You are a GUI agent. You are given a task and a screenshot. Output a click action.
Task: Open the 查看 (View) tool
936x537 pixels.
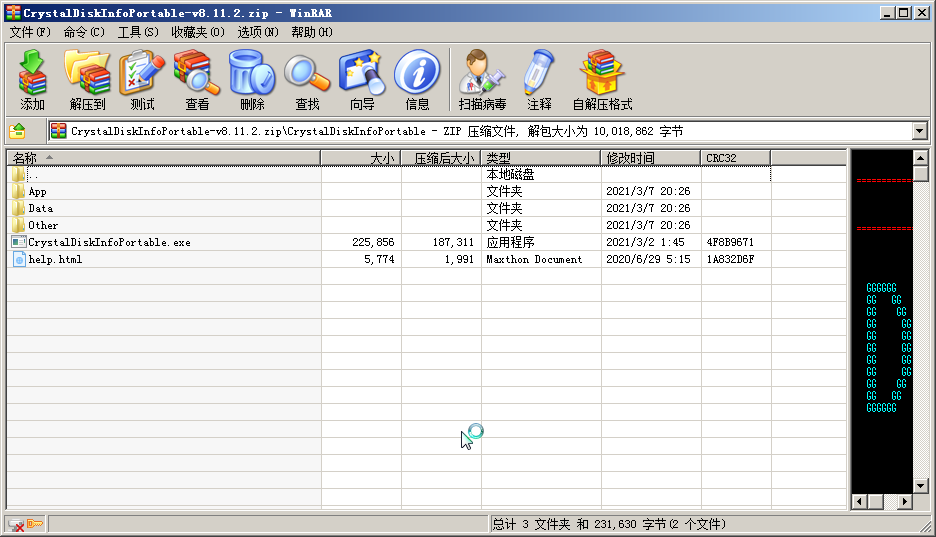(x=197, y=80)
